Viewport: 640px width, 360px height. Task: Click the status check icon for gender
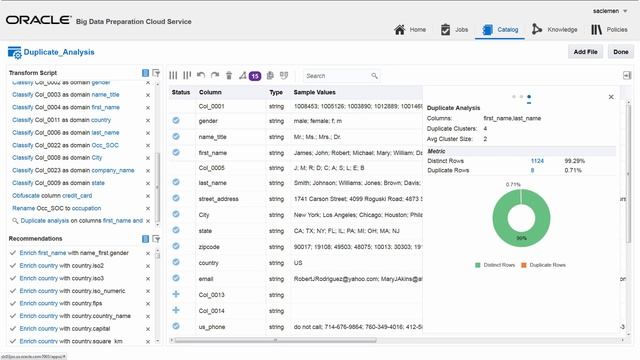176,120
